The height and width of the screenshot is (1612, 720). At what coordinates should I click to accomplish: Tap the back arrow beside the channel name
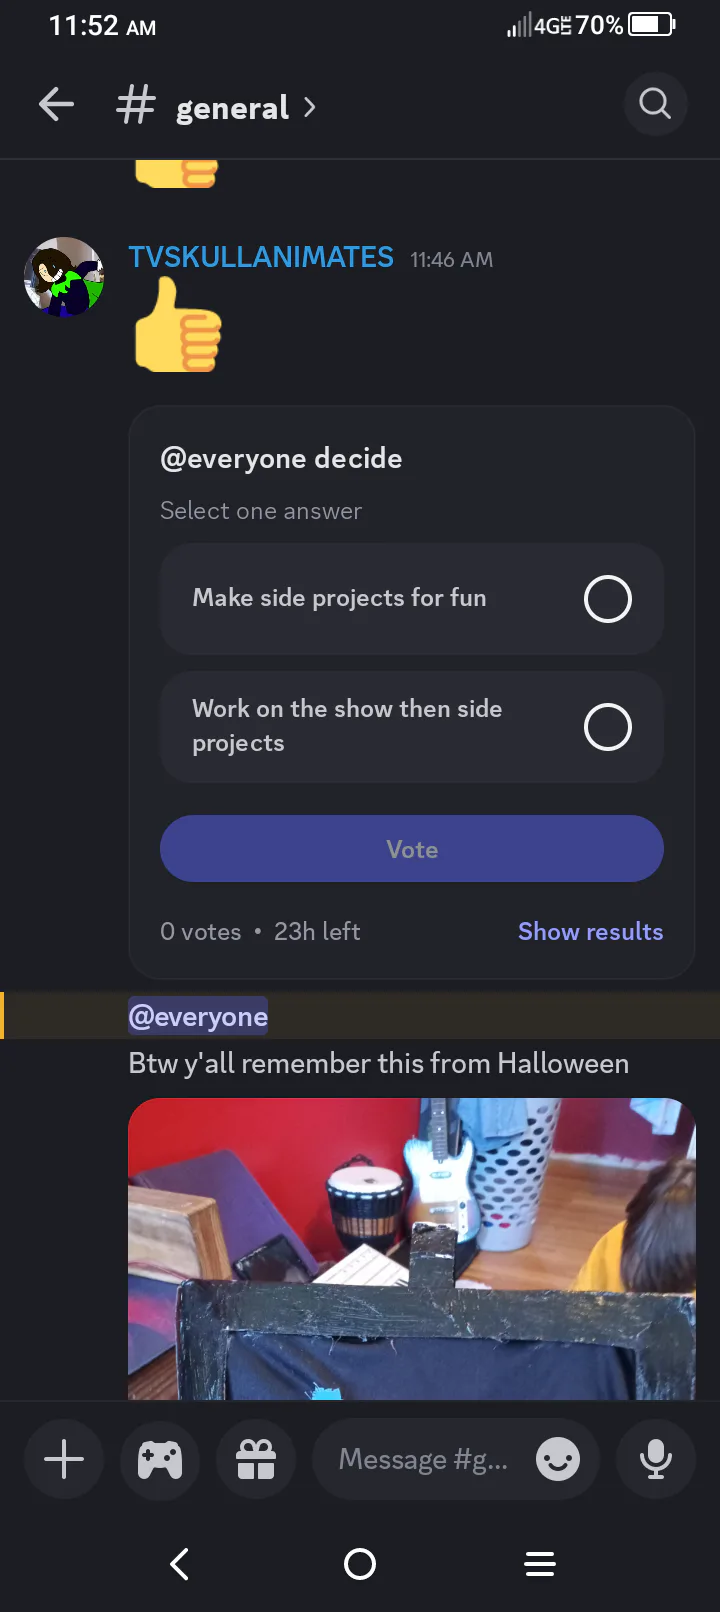57,105
